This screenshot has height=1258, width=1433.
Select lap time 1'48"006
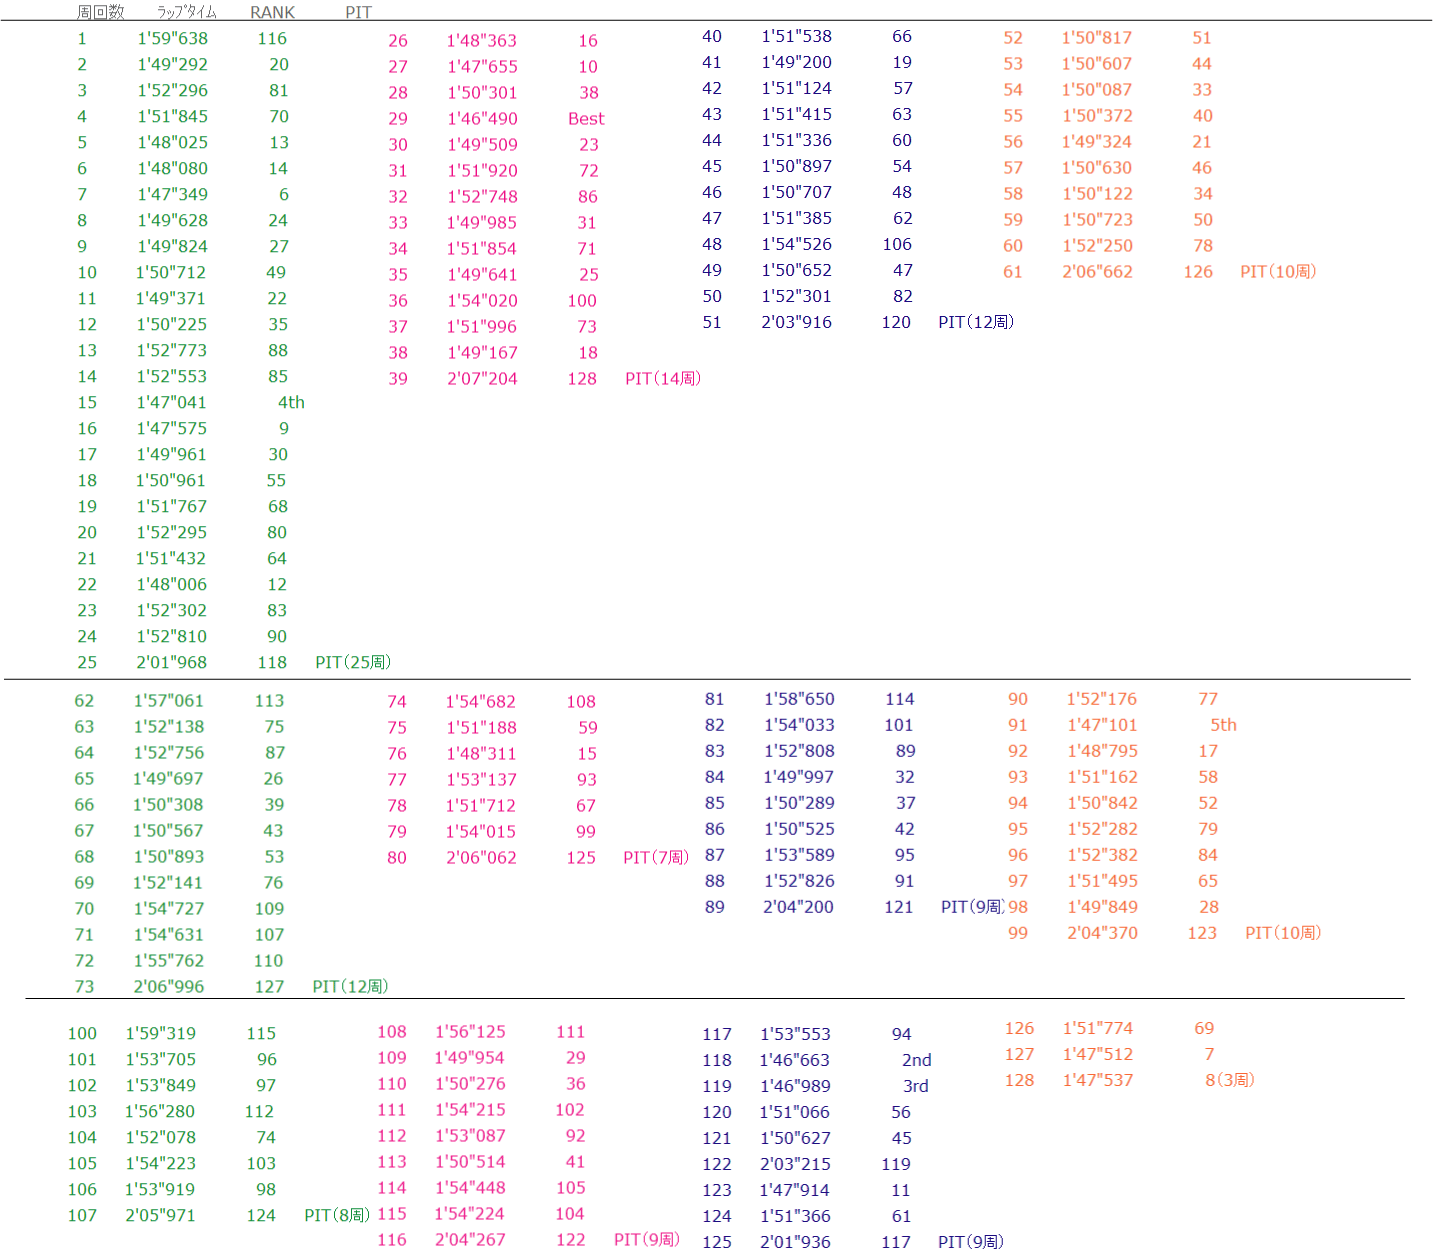pyautogui.click(x=171, y=584)
